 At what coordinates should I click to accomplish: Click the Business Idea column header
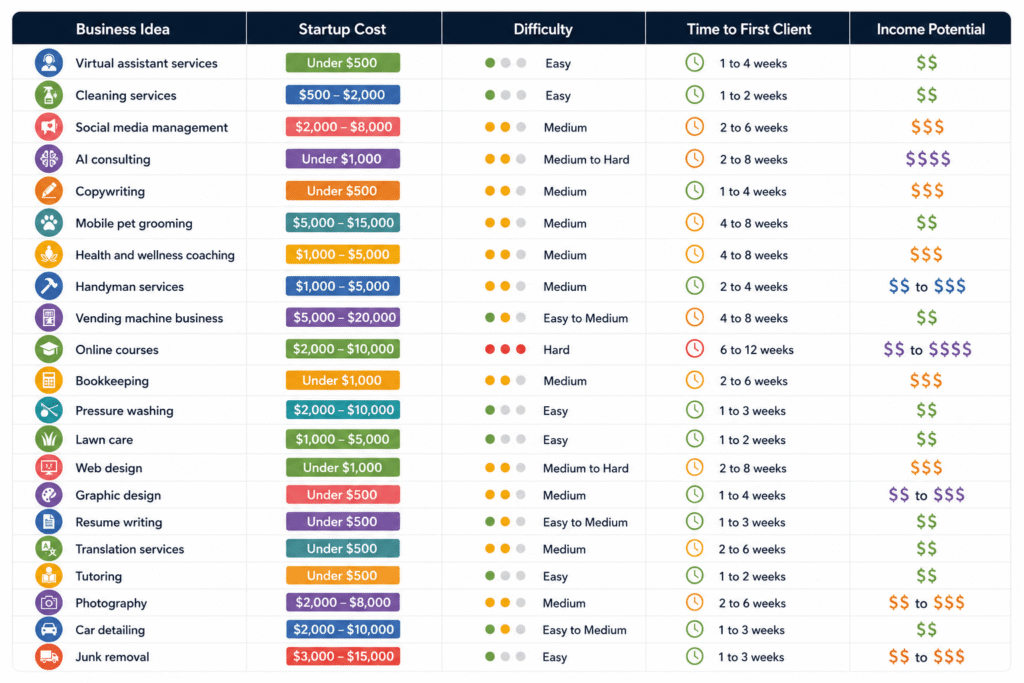123,29
